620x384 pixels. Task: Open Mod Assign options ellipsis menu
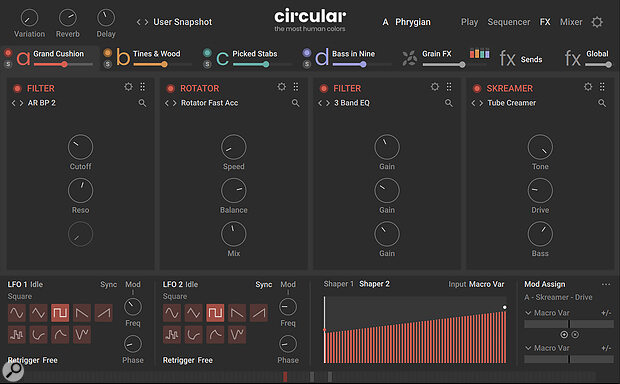coord(606,284)
